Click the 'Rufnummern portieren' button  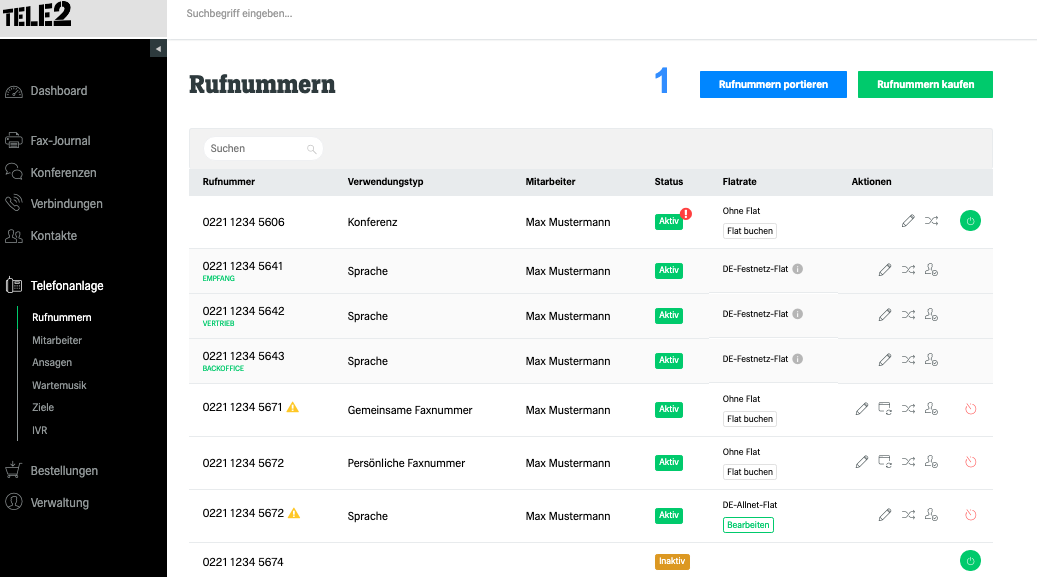773,85
